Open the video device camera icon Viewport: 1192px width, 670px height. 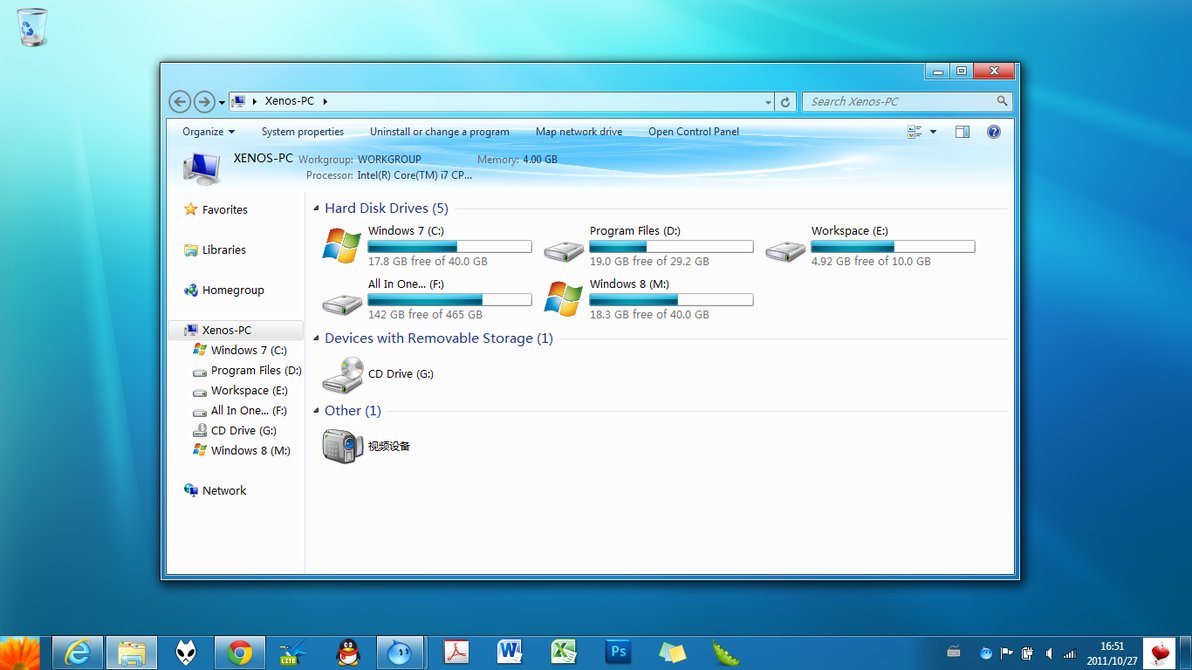click(x=342, y=446)
